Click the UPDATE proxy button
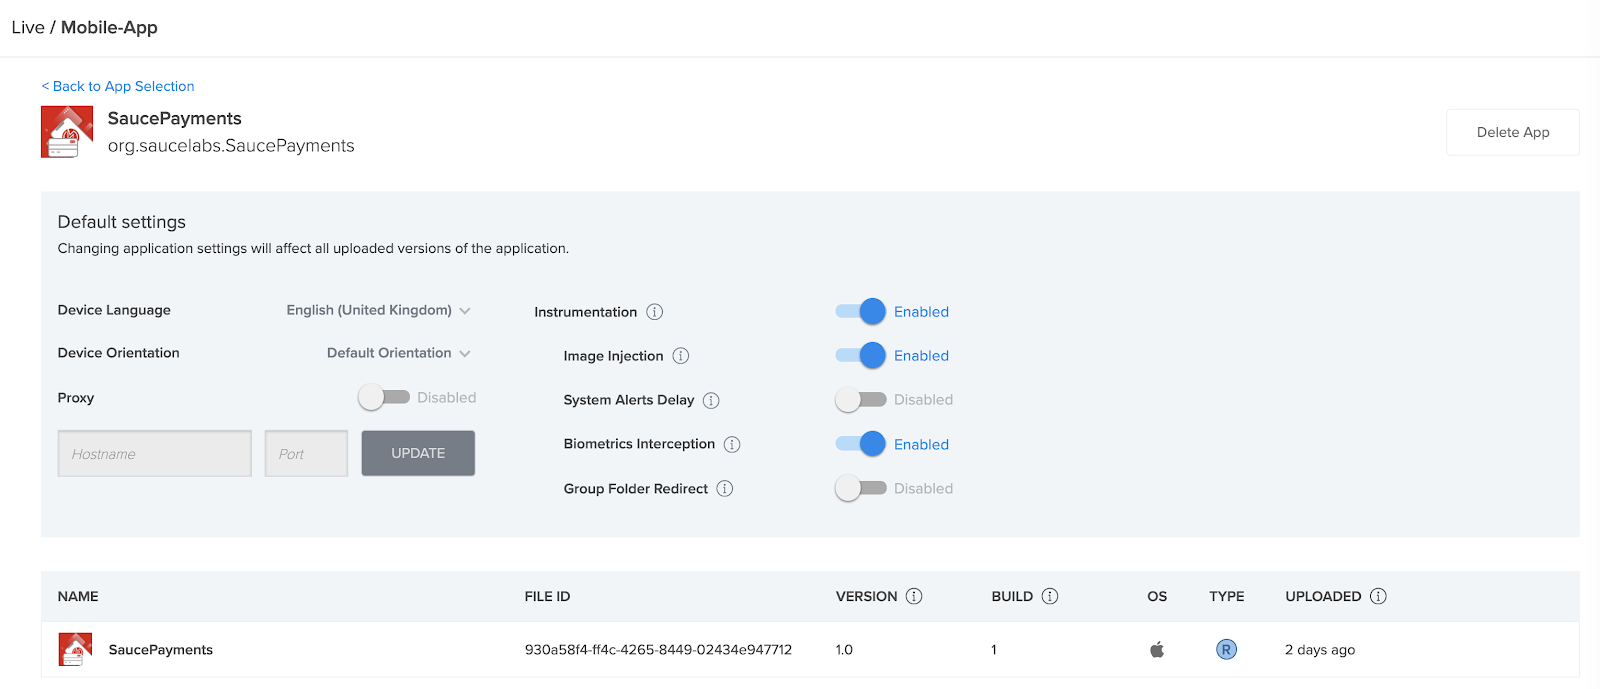 (x=418, y=453)
